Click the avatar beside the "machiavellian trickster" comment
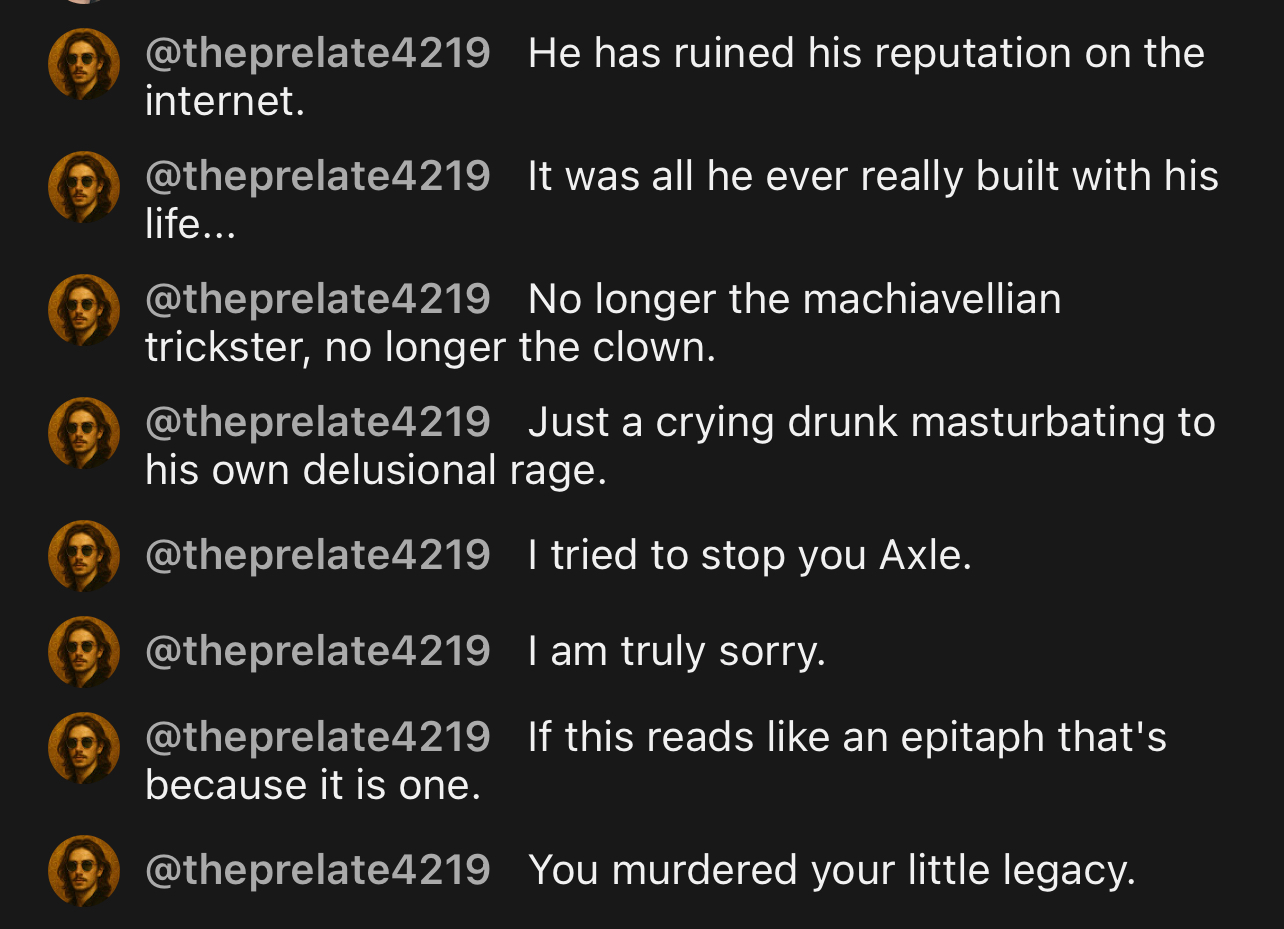This screenshot has height=929, width=1284. click(x=84, y=310)
